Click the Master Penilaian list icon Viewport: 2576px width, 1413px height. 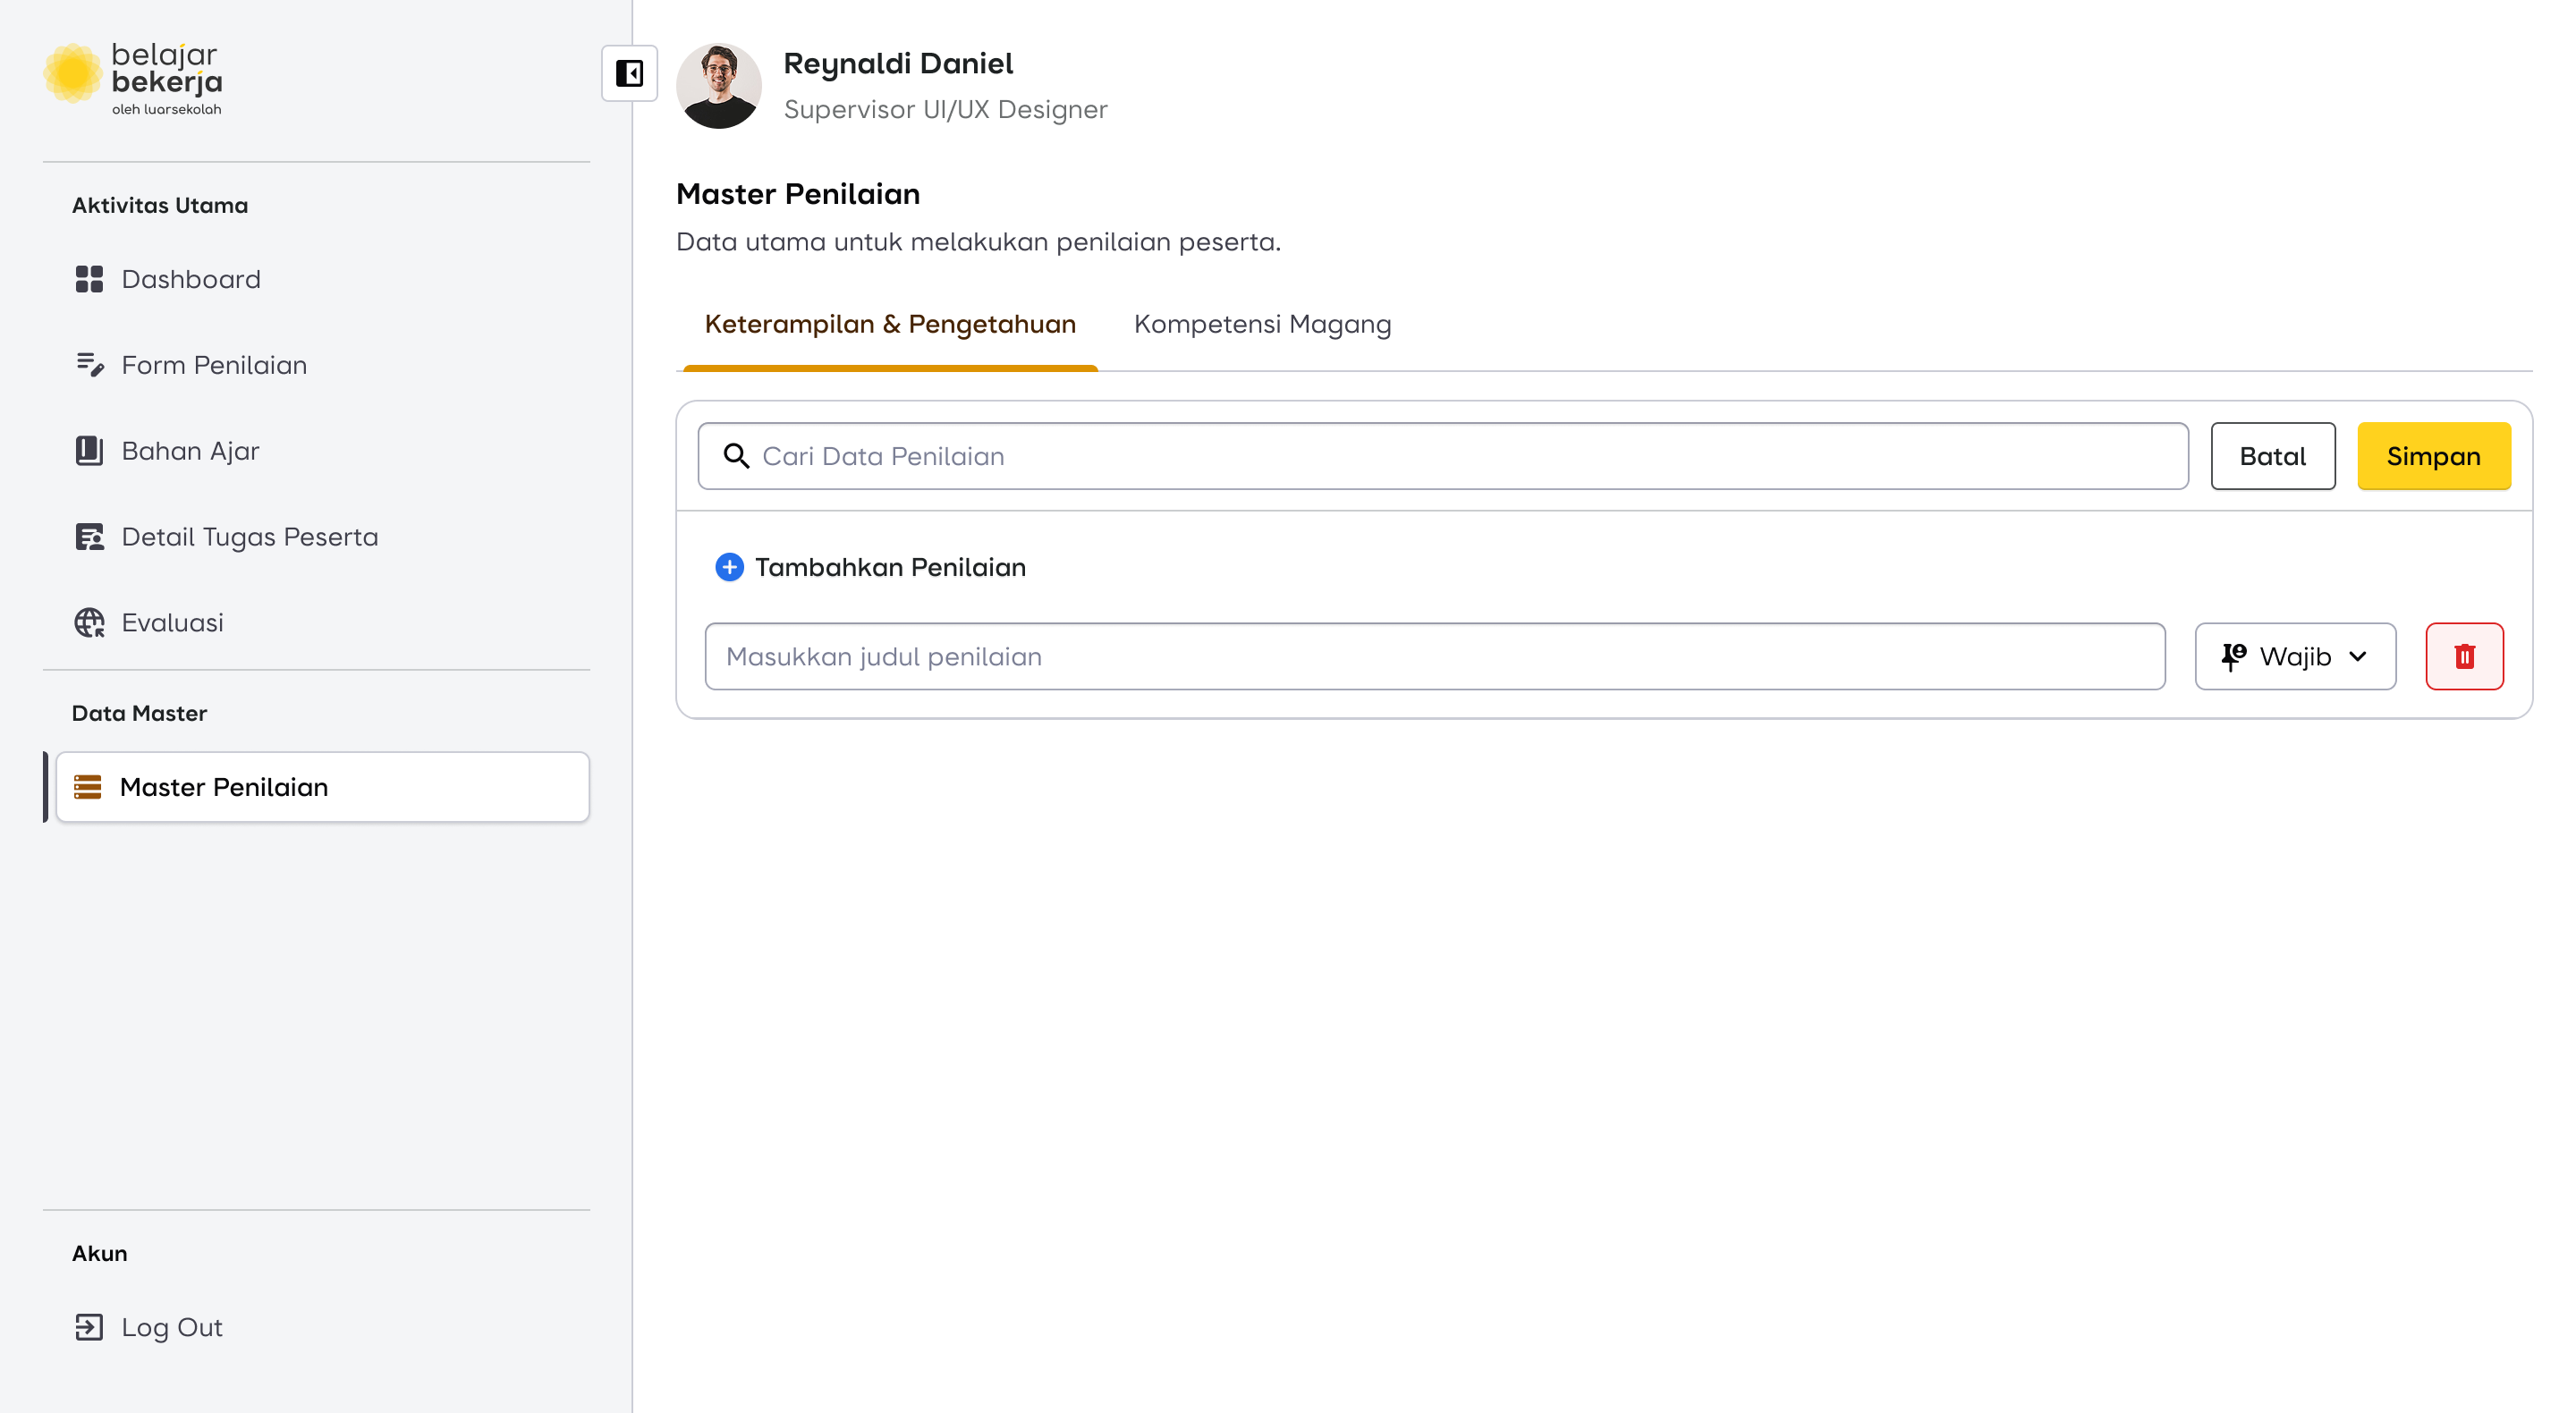click(88, 787)
